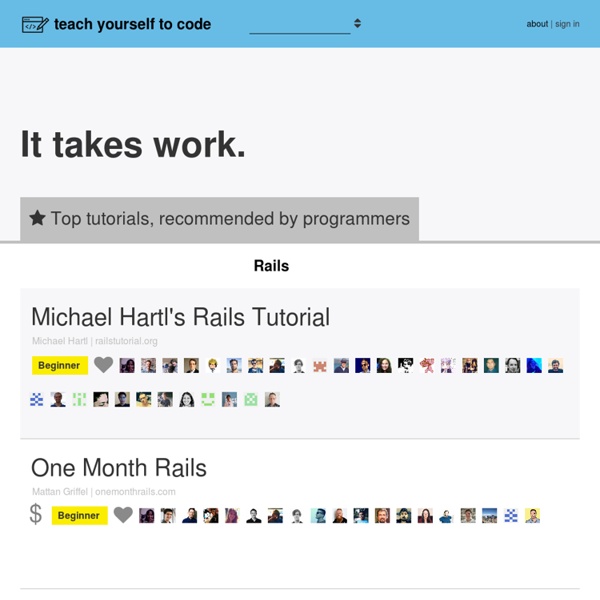Click the dollar sign paid icon
The image size is (600, 600).
(x=36, y=514)
